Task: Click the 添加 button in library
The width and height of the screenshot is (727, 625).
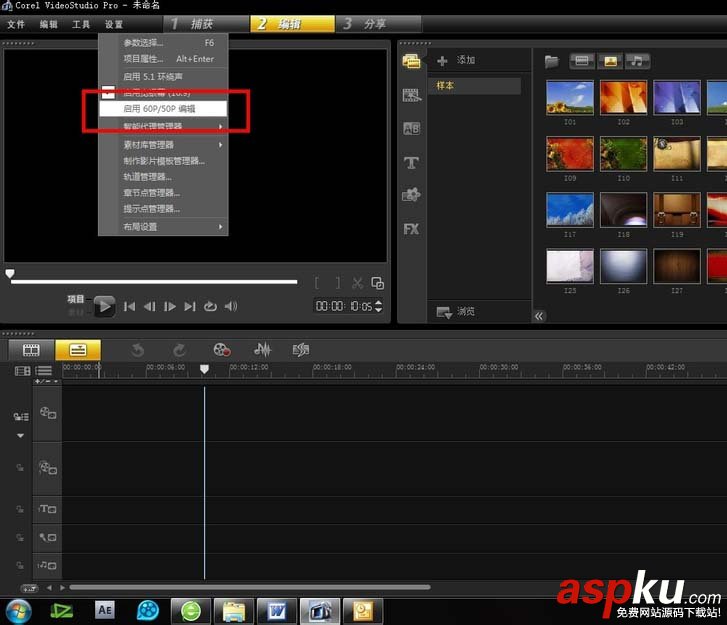Action: coord(466,60)
